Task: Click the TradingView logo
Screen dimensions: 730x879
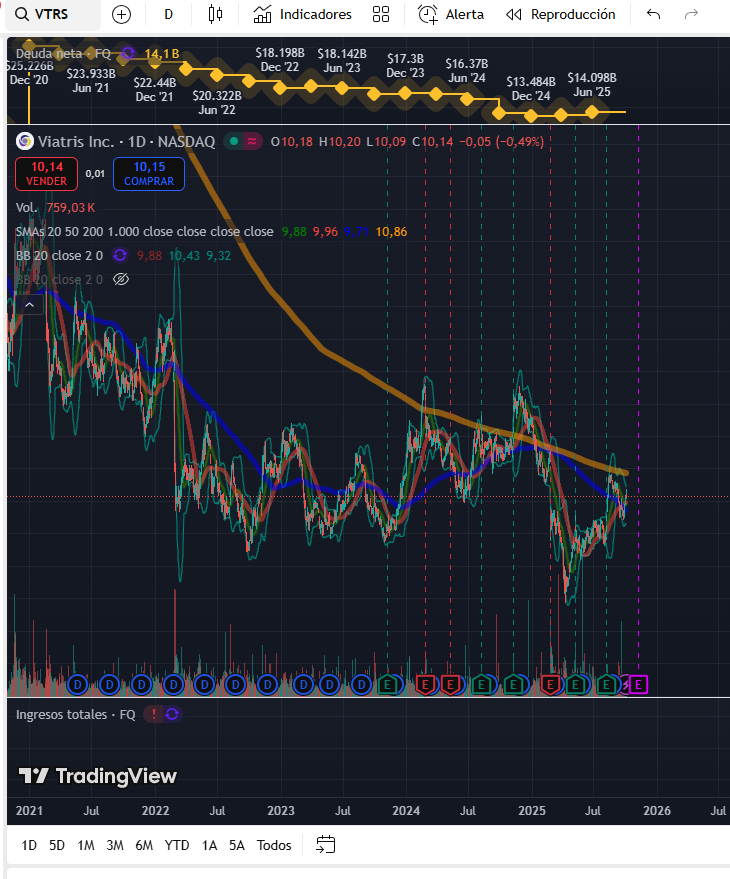Action: (x=98, y=776)
